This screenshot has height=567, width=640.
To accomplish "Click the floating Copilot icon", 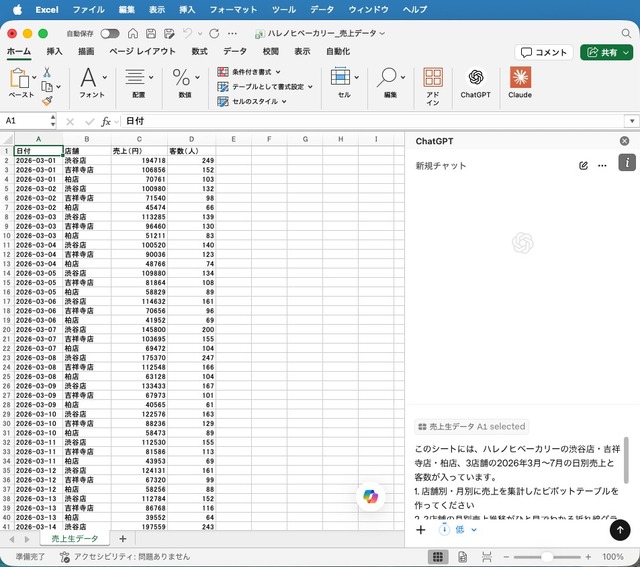I will 370,496.
